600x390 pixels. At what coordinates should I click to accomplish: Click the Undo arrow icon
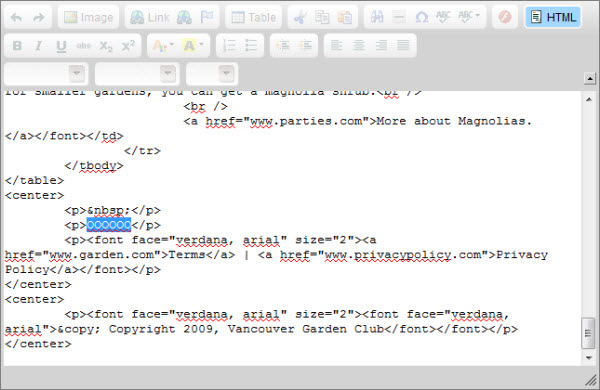(x=16, y=17)
